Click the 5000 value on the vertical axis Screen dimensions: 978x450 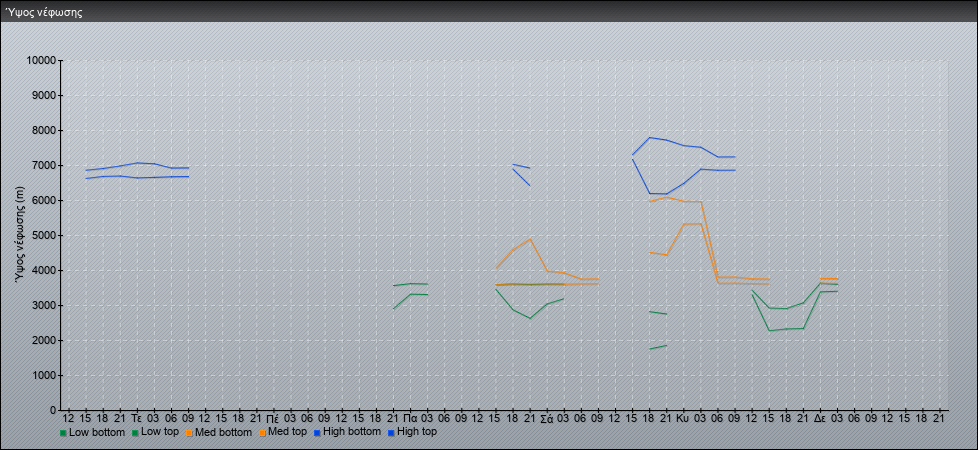(x=44, y=235)
